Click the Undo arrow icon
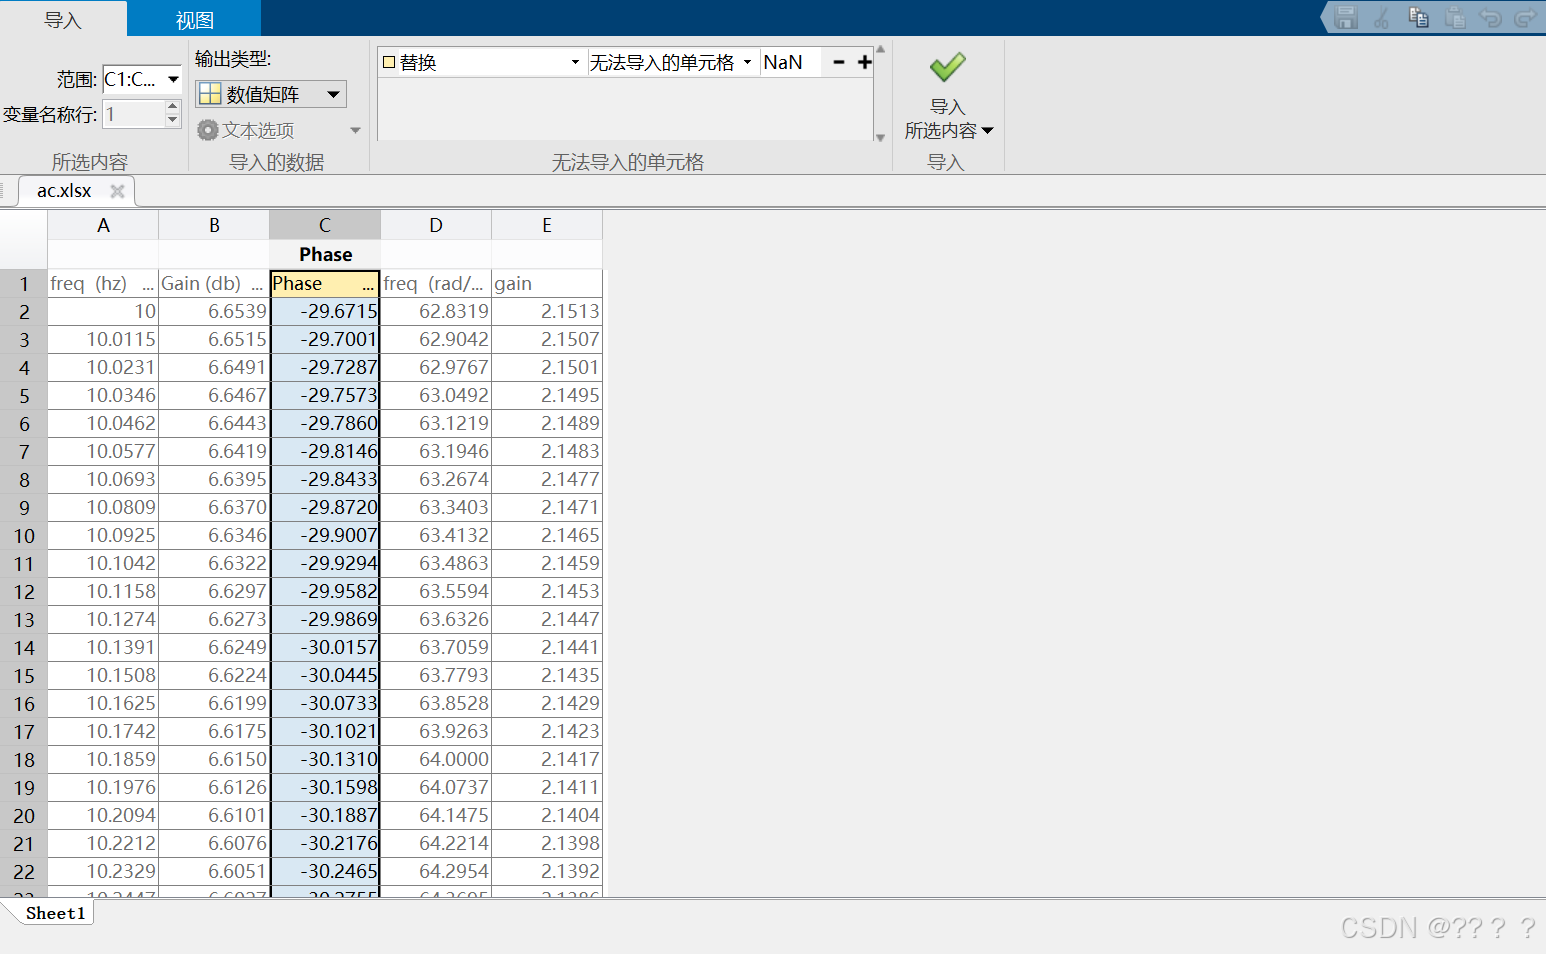1546x954 pixels. click(1490, 17)
